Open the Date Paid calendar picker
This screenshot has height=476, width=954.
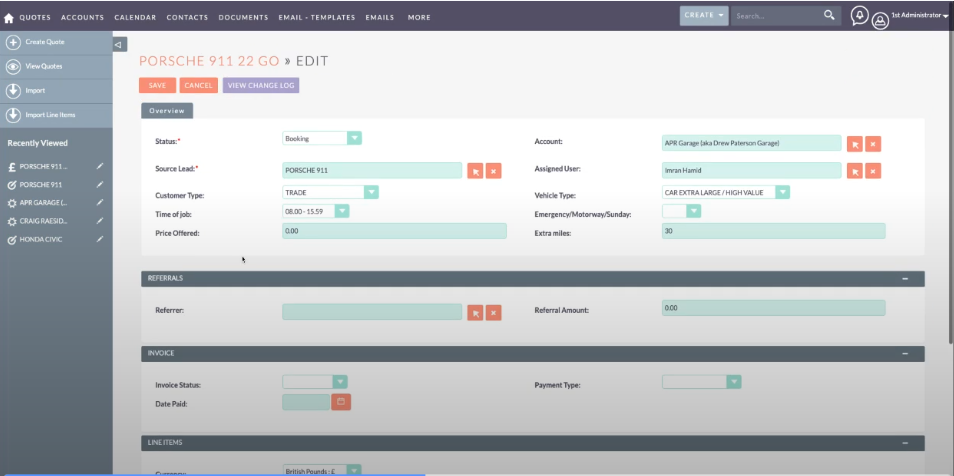click(x=341, y=402)
